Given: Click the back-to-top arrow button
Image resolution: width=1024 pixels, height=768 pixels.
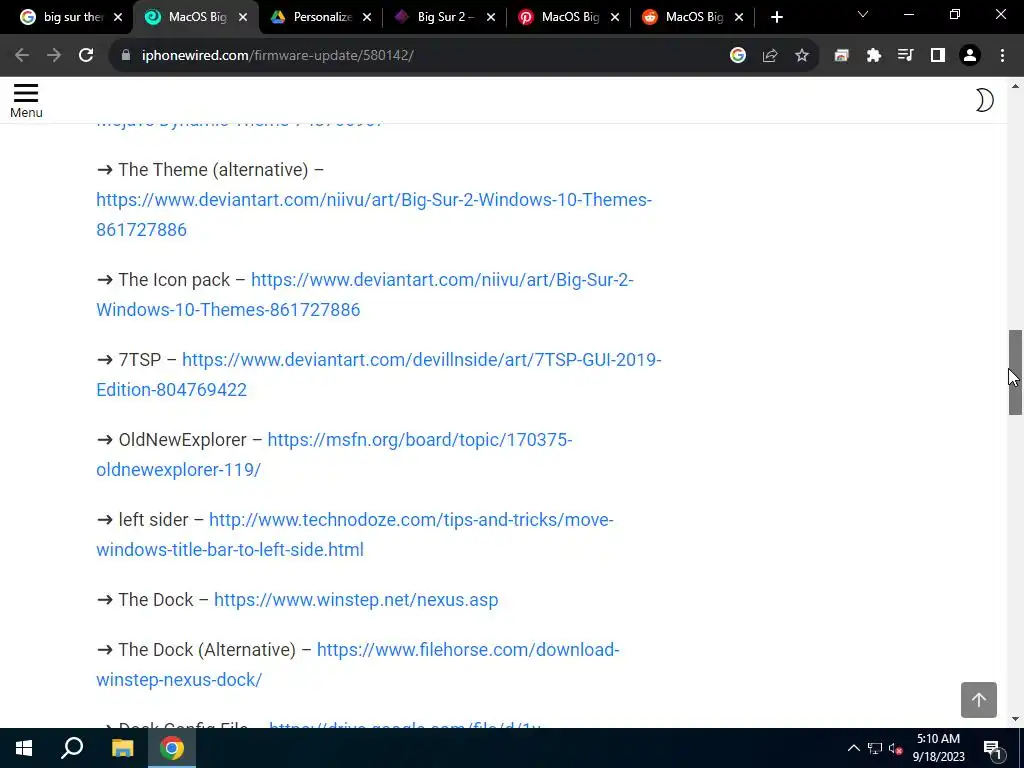Looking at the screenshot, I should coord(978,700).
